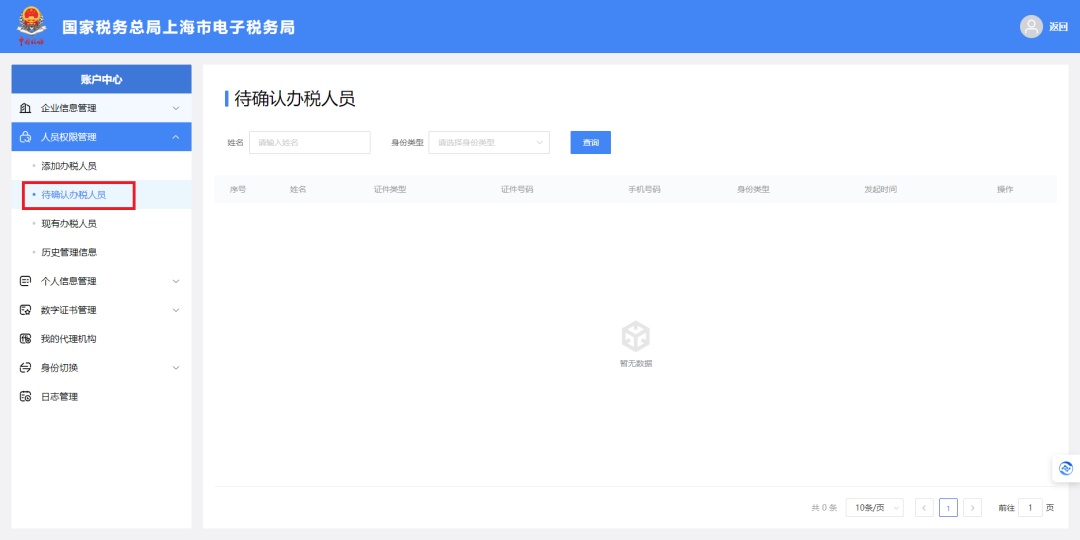Expand 数字证书管理 chevron
Image resolution: width=1080 pixels, height=540 pixels.
point(176,310)
